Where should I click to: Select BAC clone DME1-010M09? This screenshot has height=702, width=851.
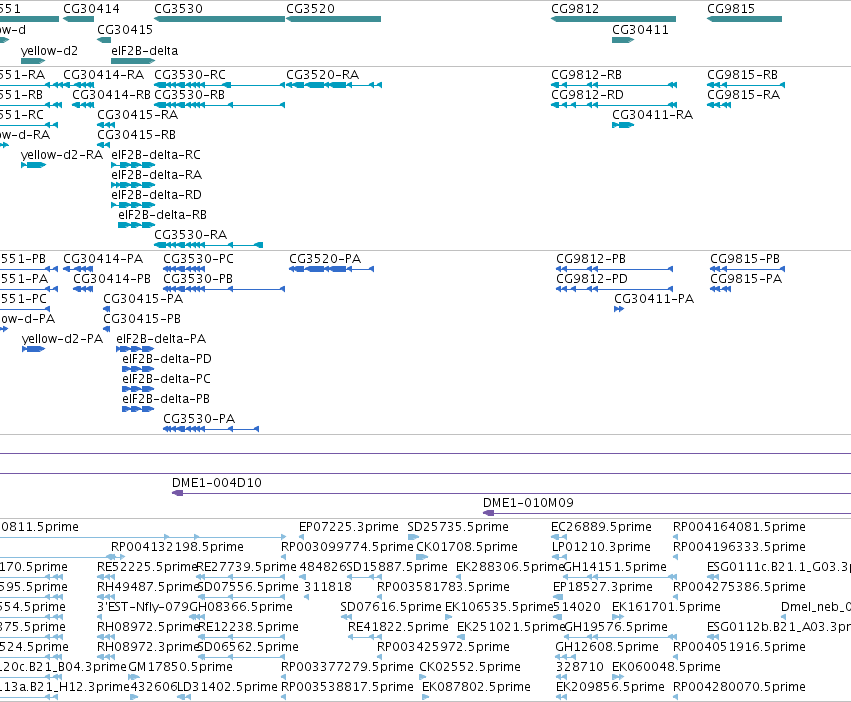[x=528, y=503]
